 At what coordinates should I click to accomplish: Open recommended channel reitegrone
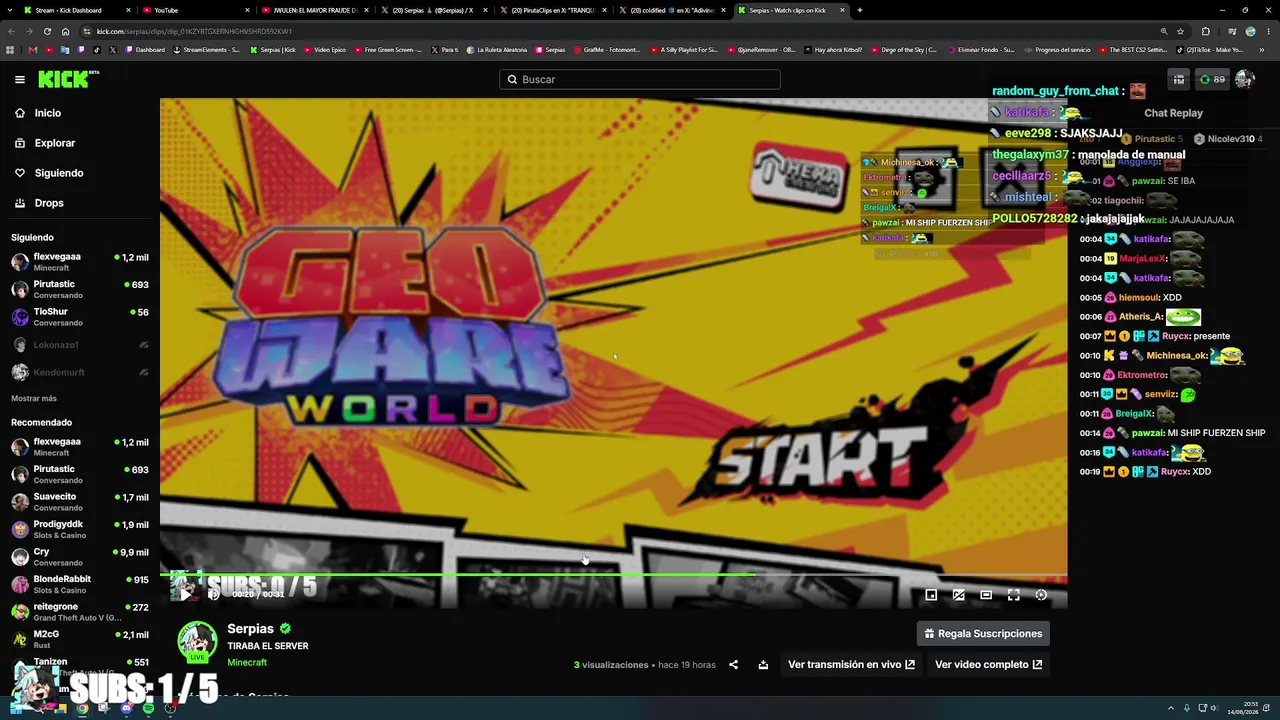(80, 612)
